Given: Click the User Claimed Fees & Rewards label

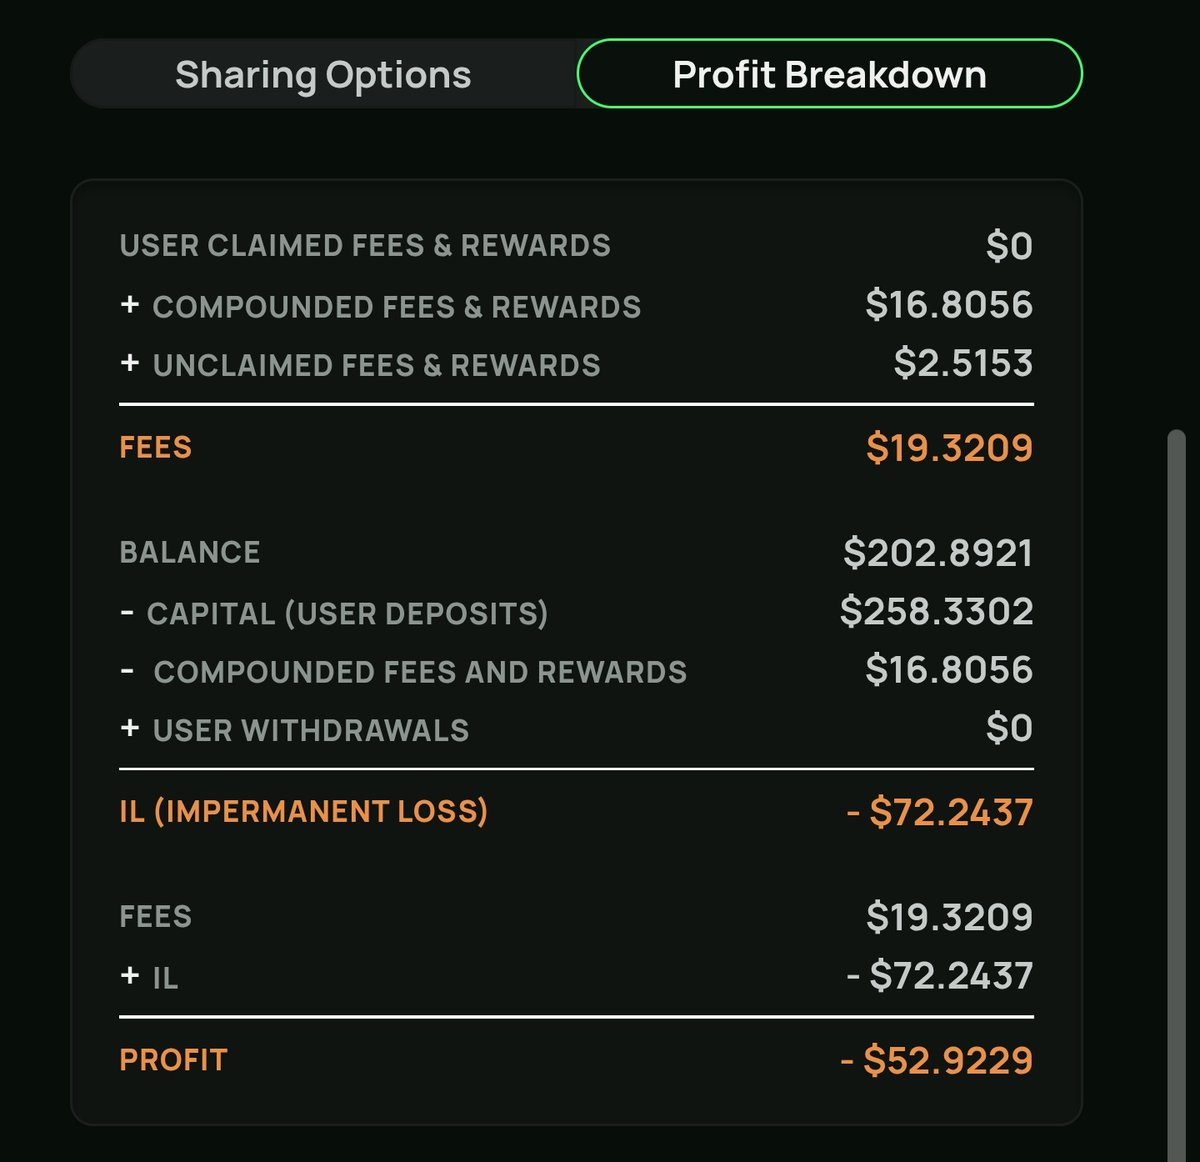Looking at the screenshot, I should 365,246.
